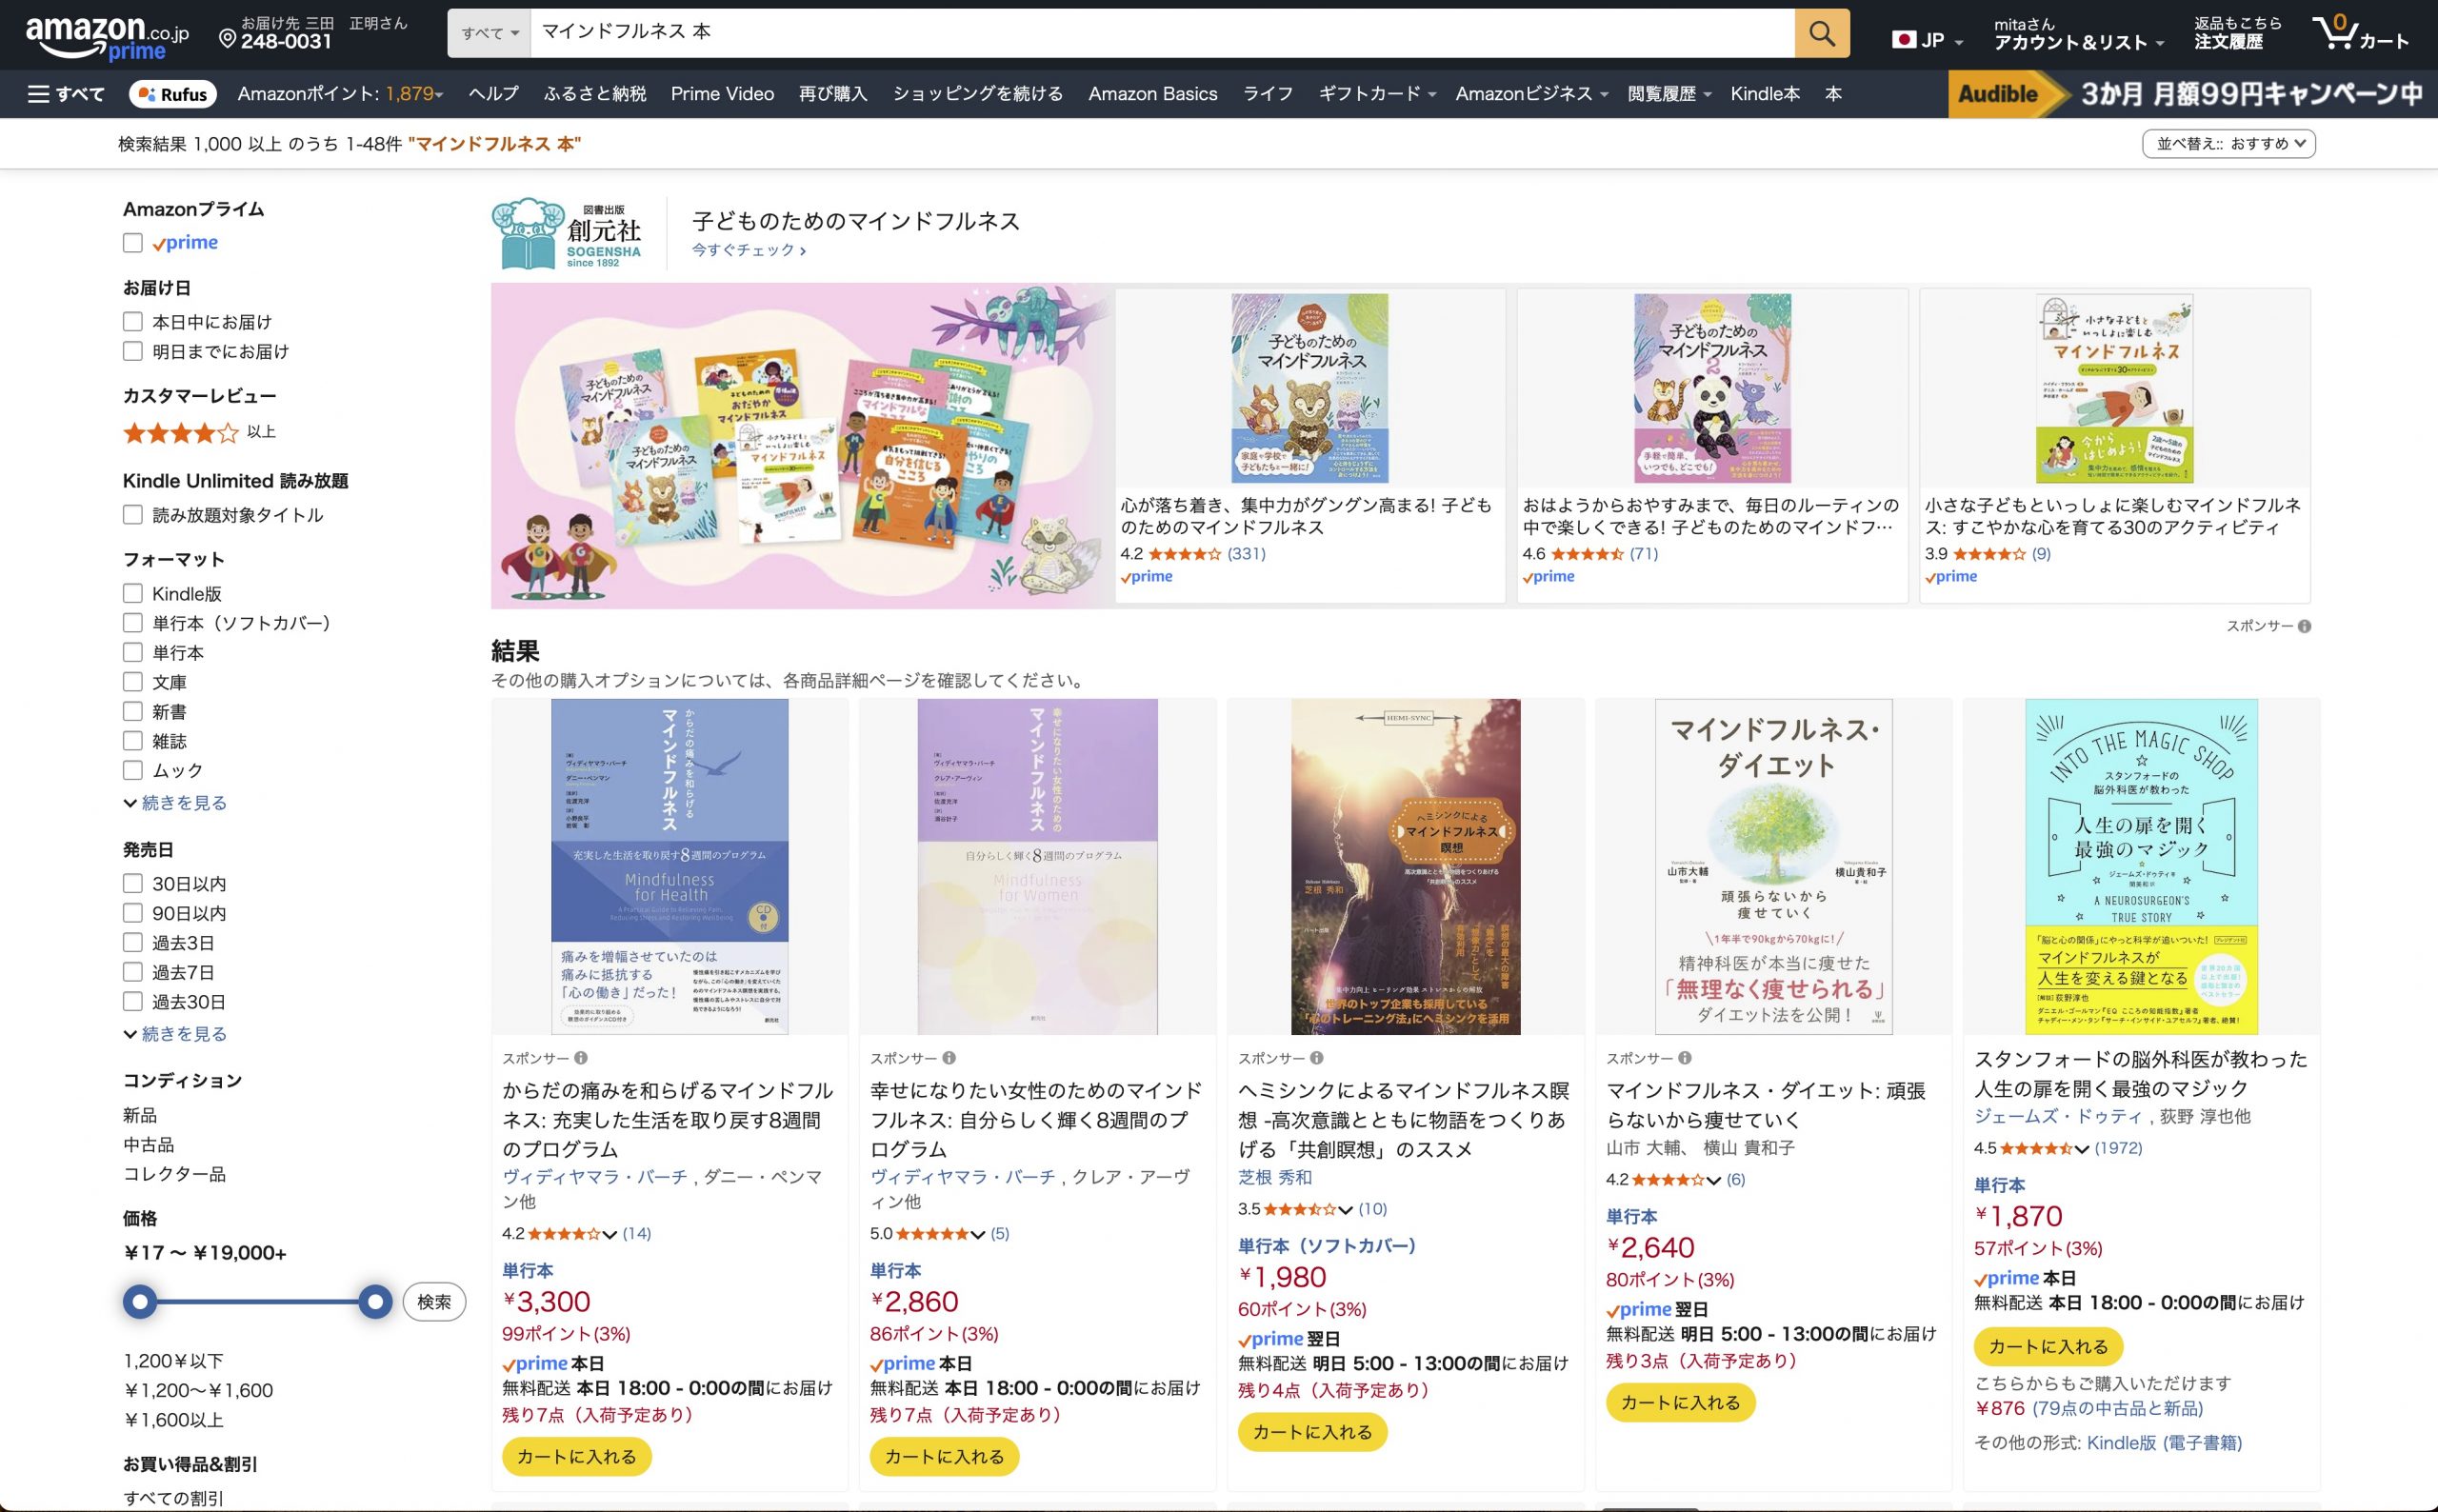Open the 並べ替え sort dropdown
The image size is (2438, 1512).
[2228, 144]
